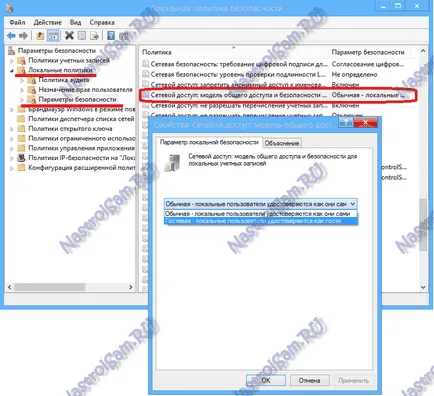Select policy Сетевая безопасность: уровень проверки подлинности
Image resolution: width=434 pixels, height=396 pixels.
238,74
